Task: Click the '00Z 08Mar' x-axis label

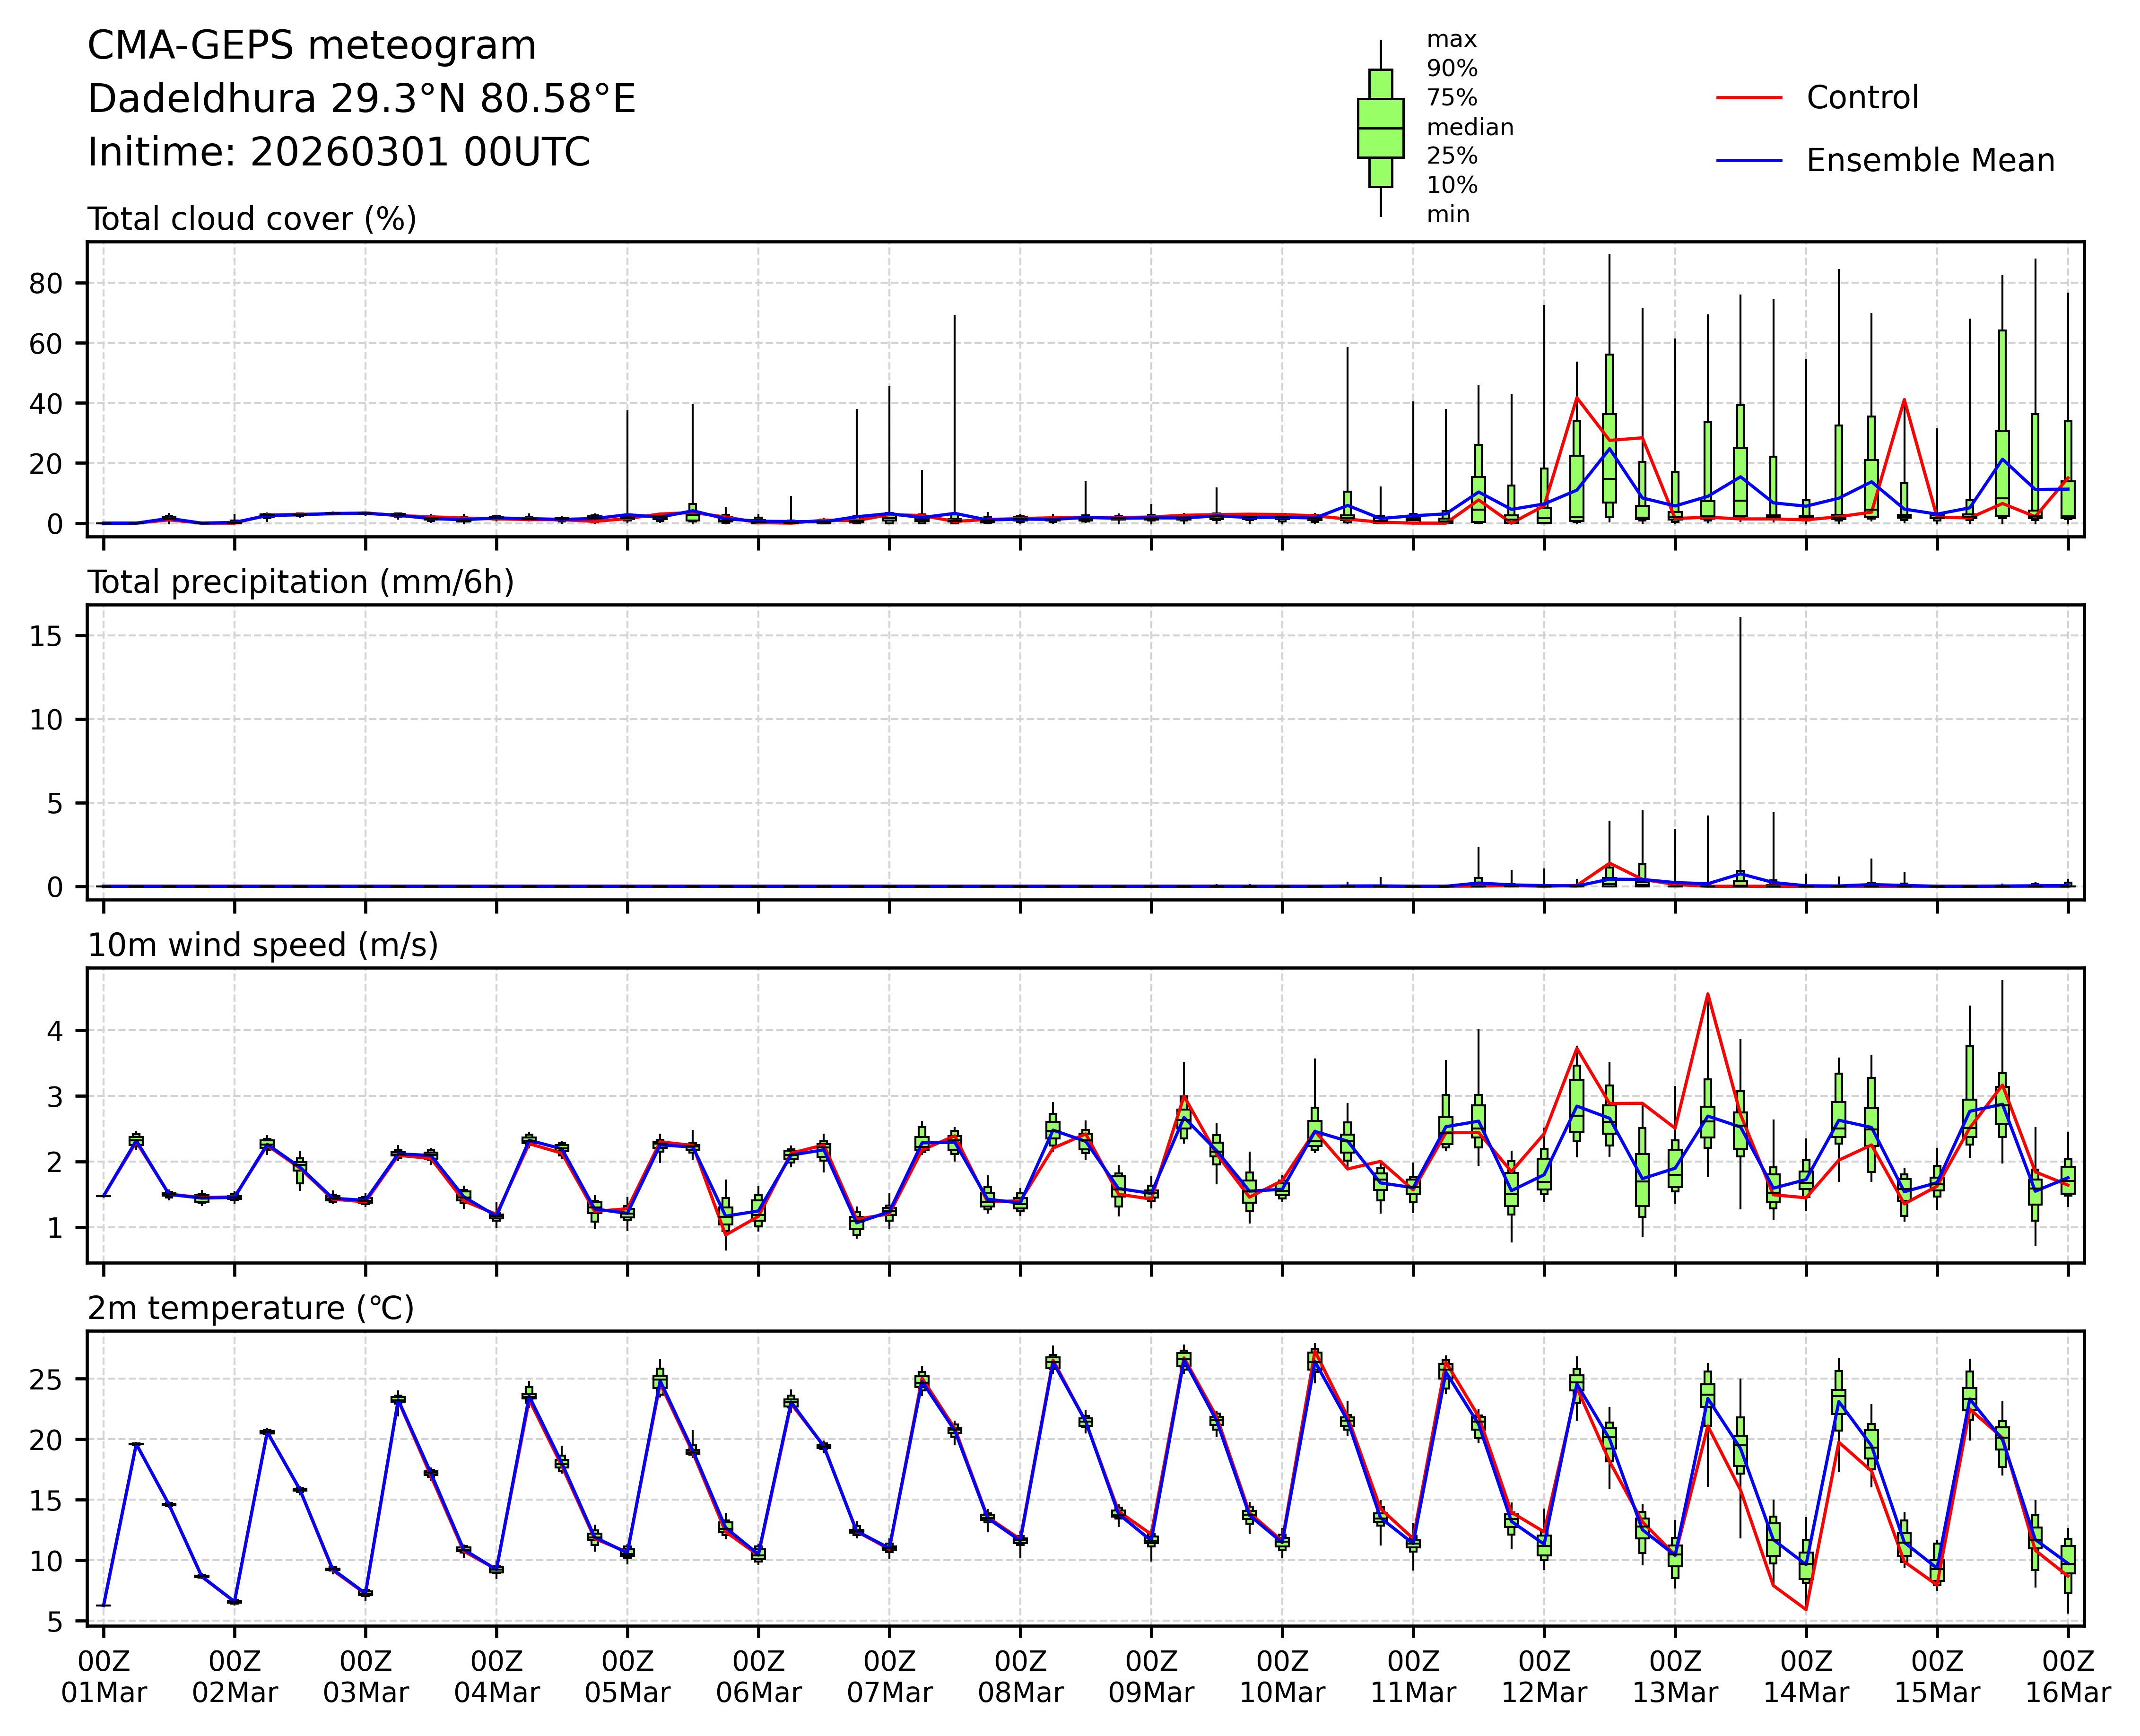Action: 1020,1677
